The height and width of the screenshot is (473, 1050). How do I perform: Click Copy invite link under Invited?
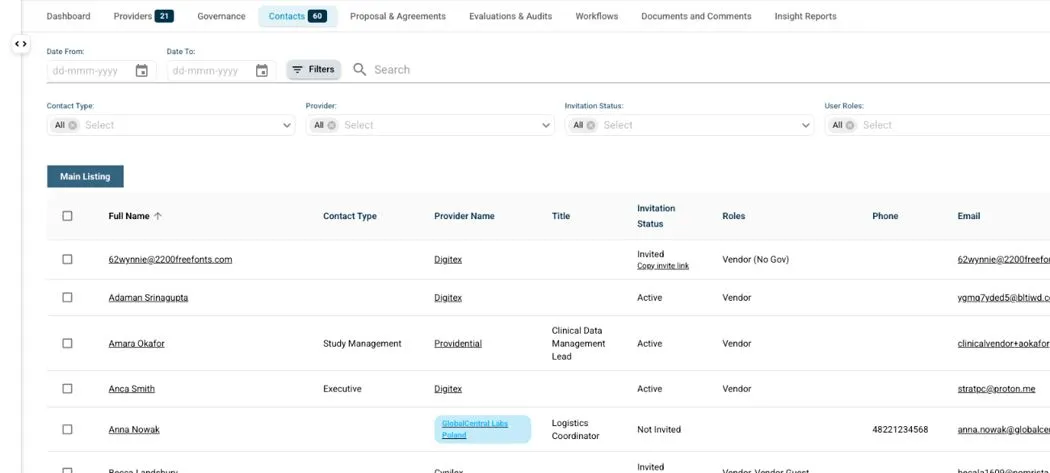(663, 266)
